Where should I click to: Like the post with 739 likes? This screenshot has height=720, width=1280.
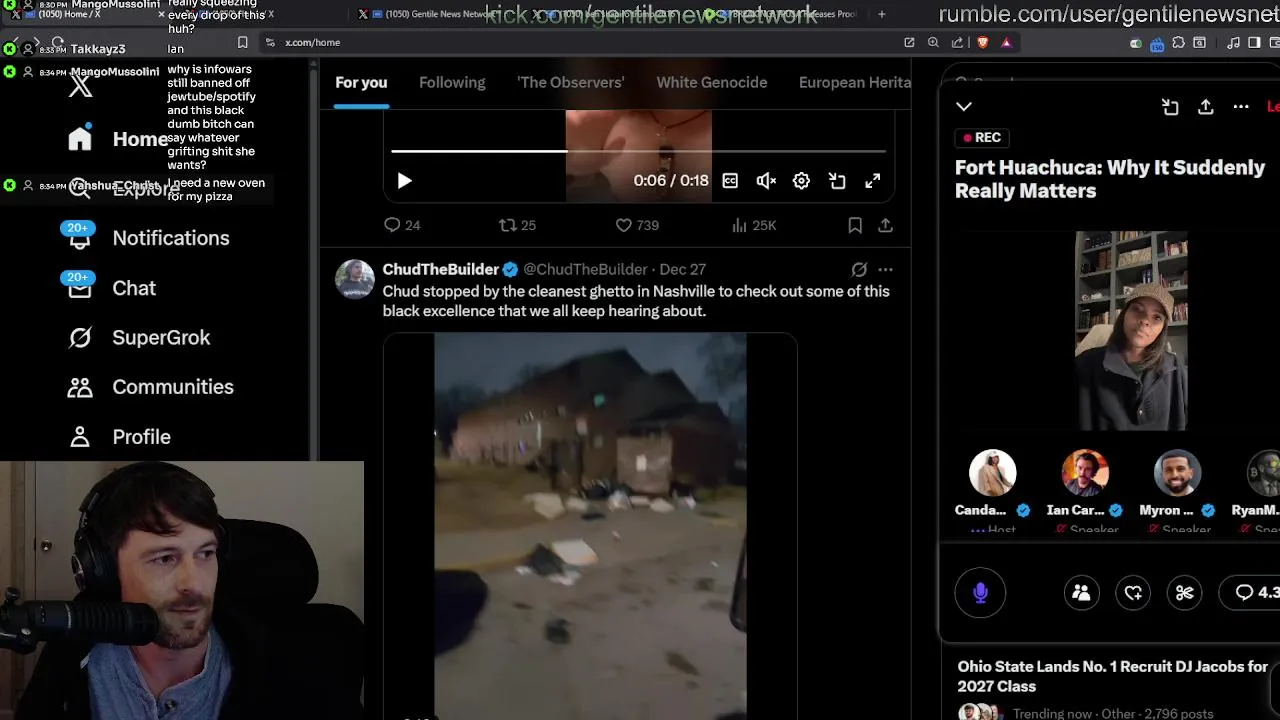click(637, 225)
